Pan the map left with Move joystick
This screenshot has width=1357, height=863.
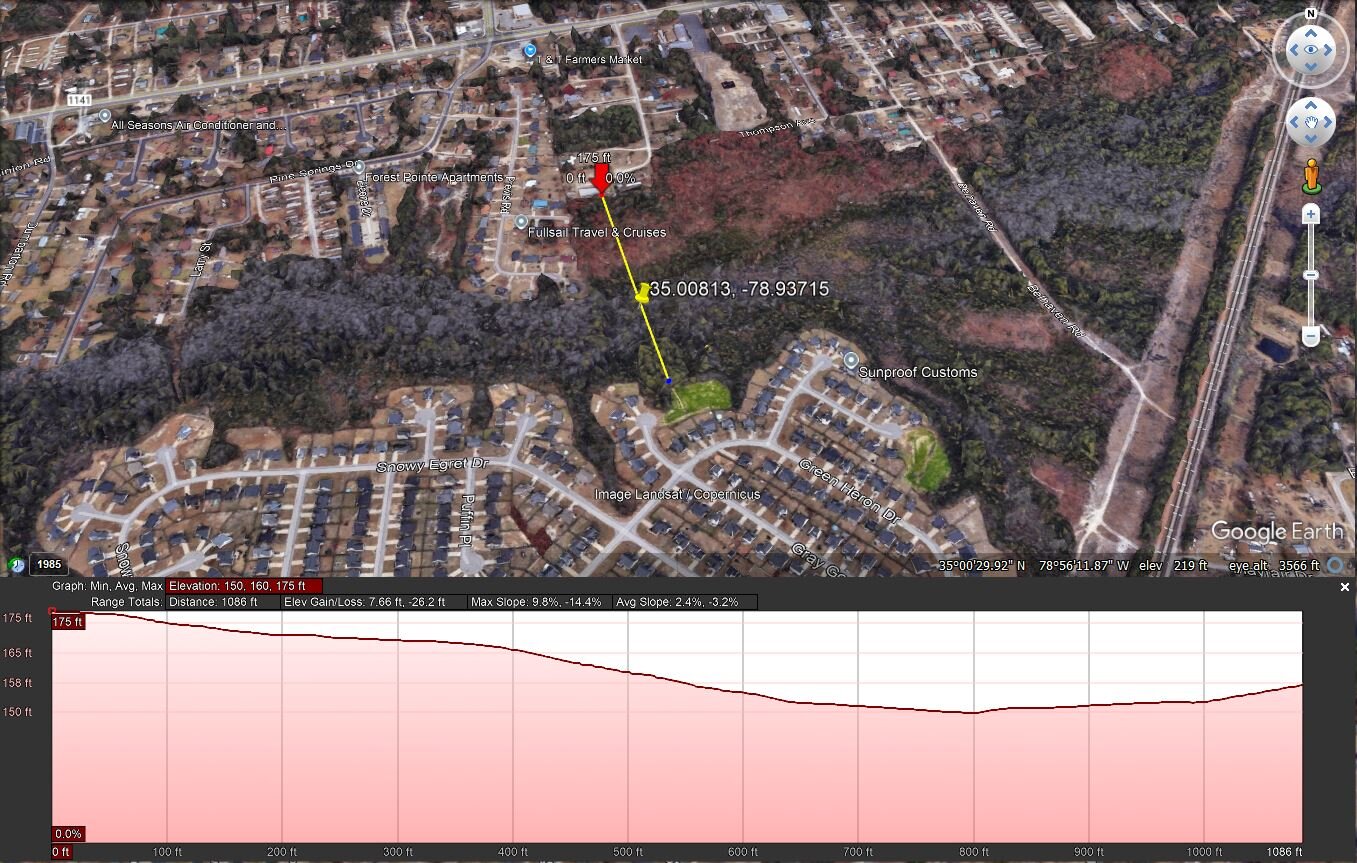[1293, 122]
